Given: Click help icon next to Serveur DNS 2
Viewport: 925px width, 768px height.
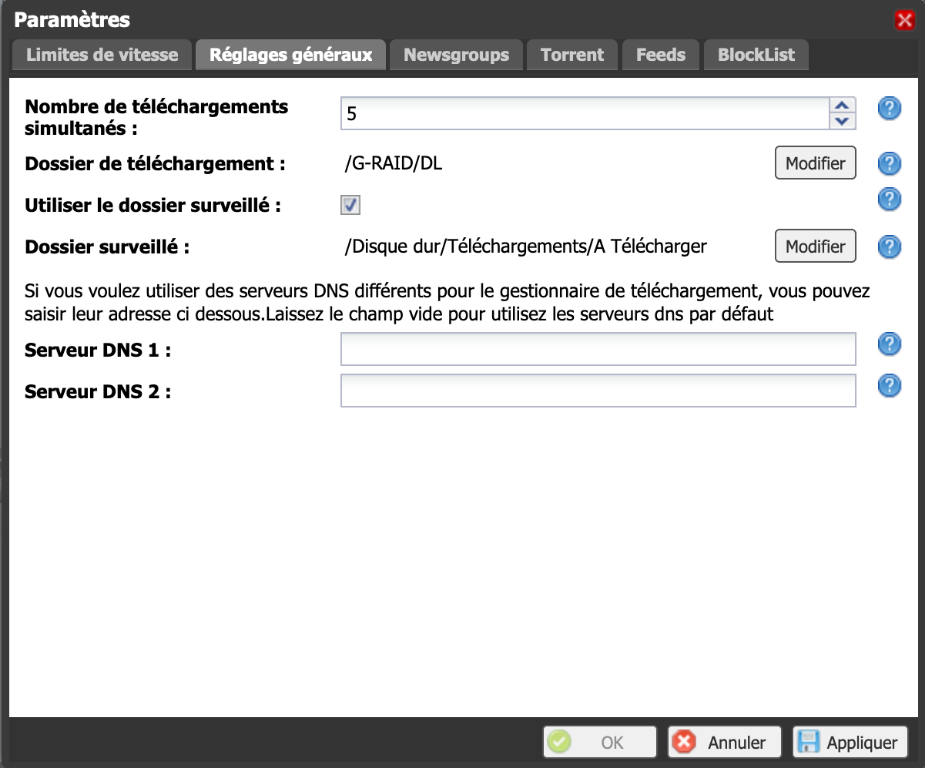Looking at the screenshot, I should [889, 386].
